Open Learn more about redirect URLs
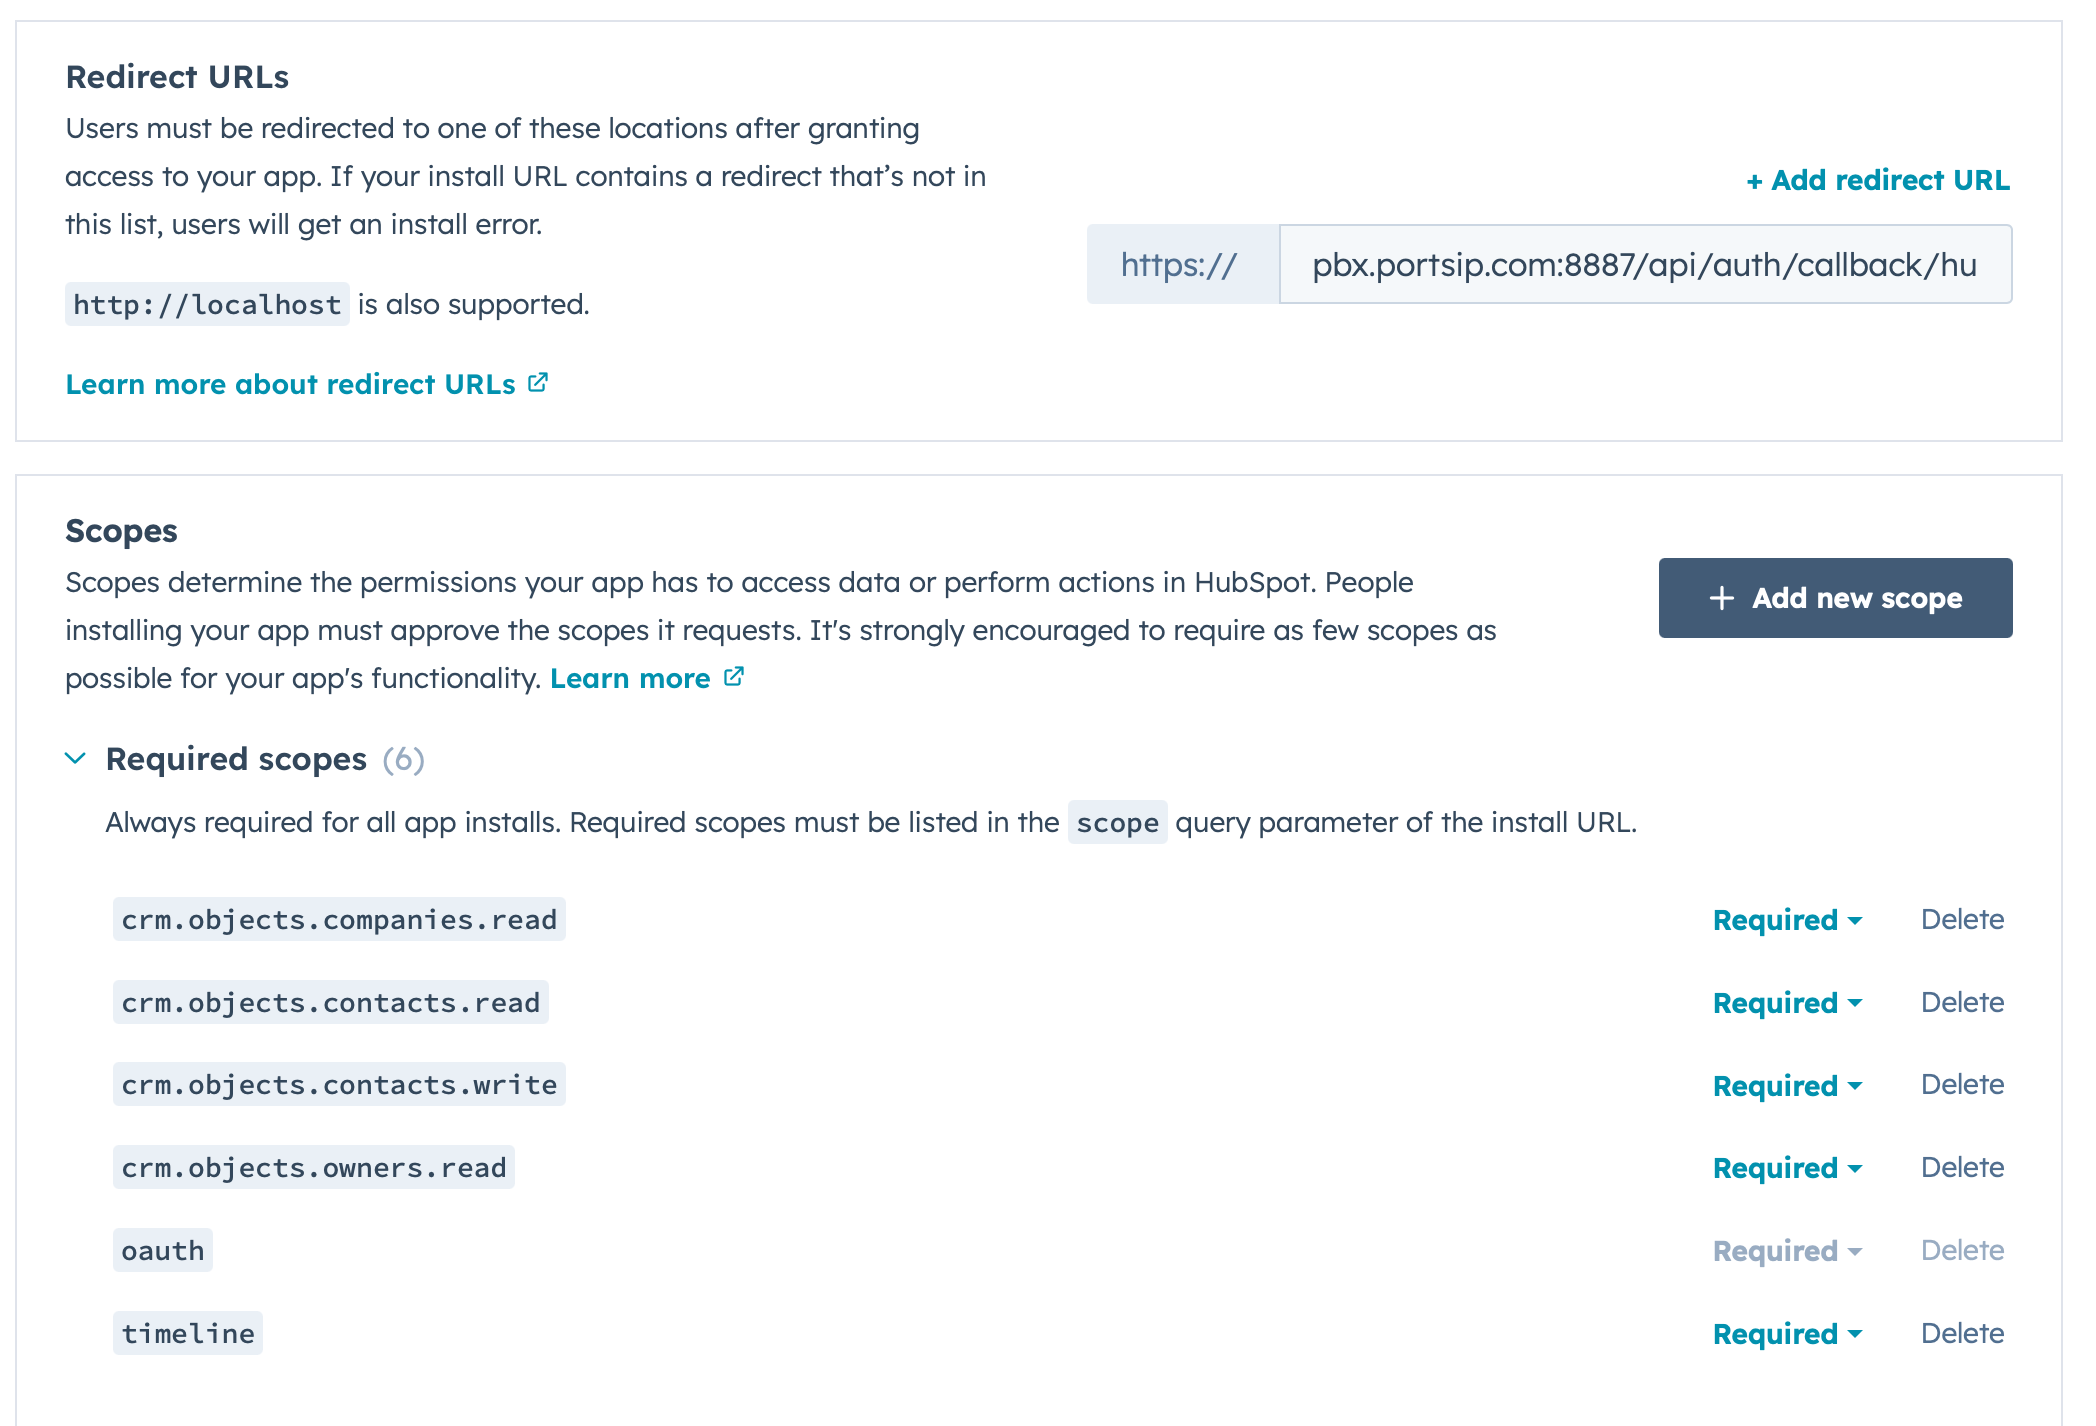The height and width of the screenshot is (1426, 2096). [290, 384]
